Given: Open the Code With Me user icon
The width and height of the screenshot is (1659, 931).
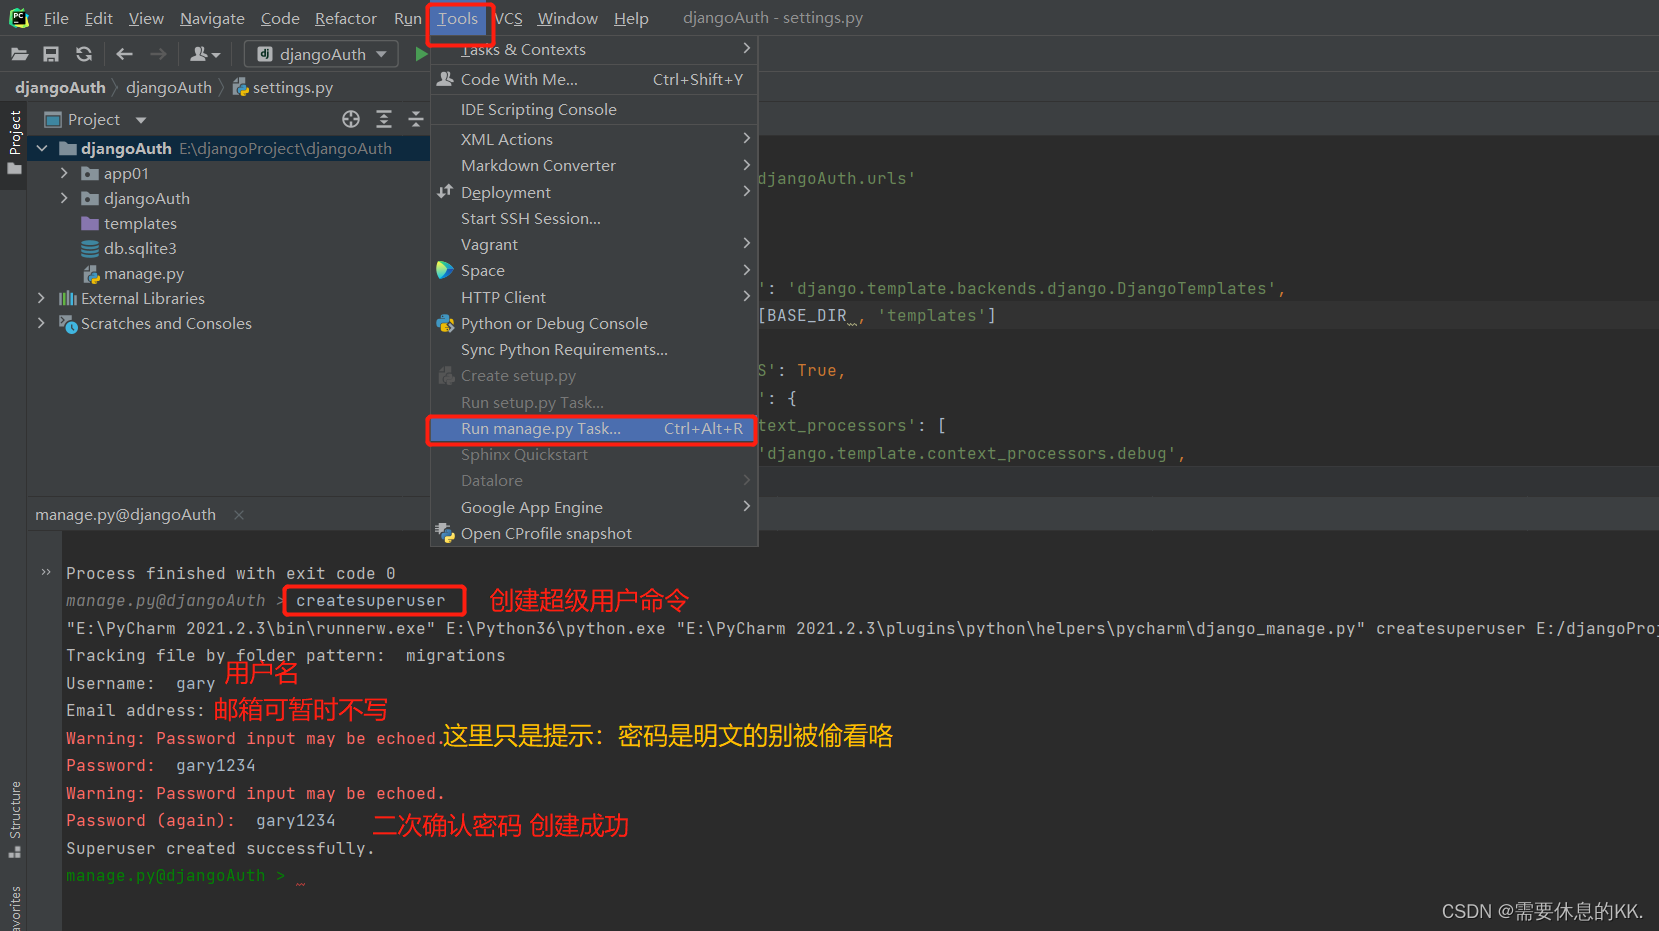Looking at the screenshot, I should (x=205, y=54).
